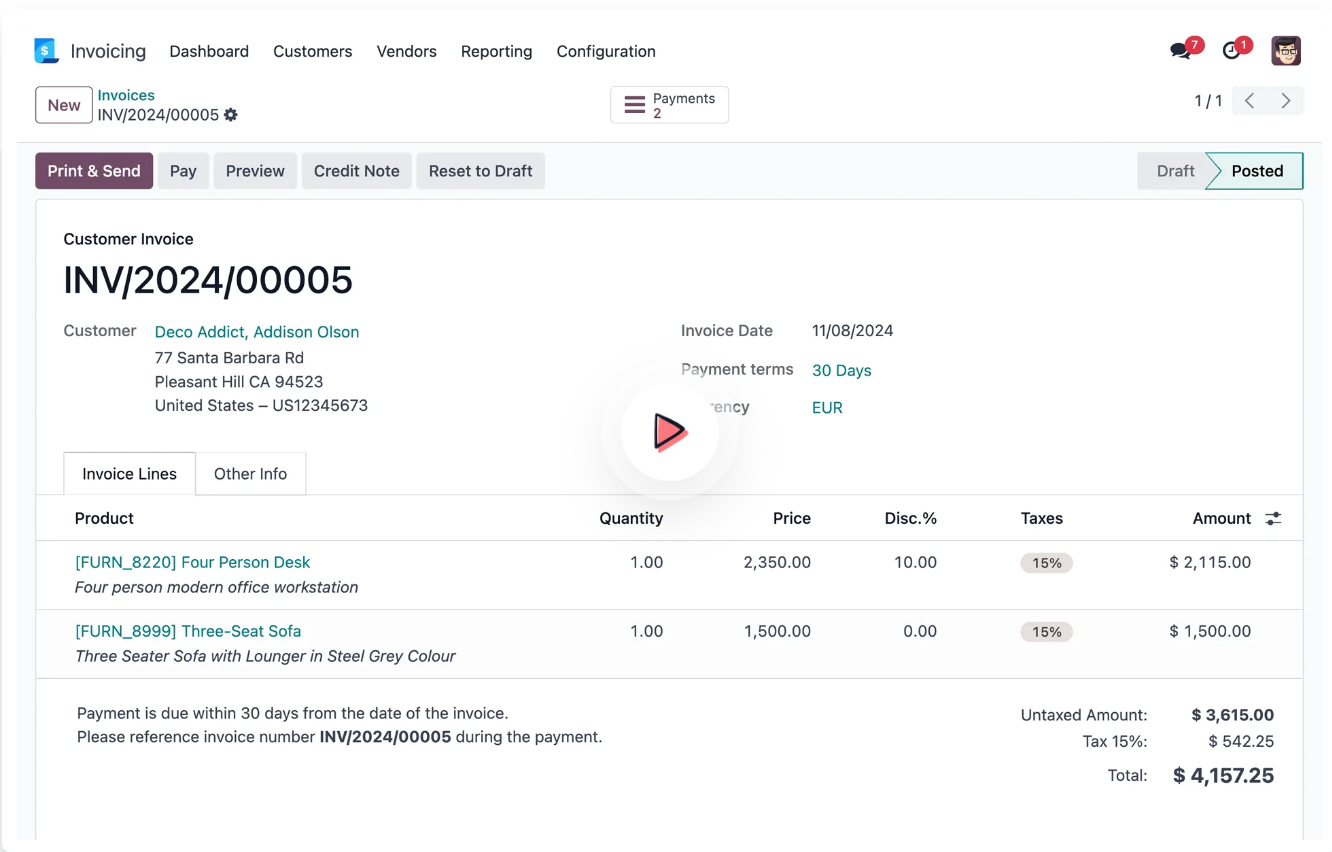Click the Product column header
This screenshot has width=1332, height=852.
click(x=104, y=518)
